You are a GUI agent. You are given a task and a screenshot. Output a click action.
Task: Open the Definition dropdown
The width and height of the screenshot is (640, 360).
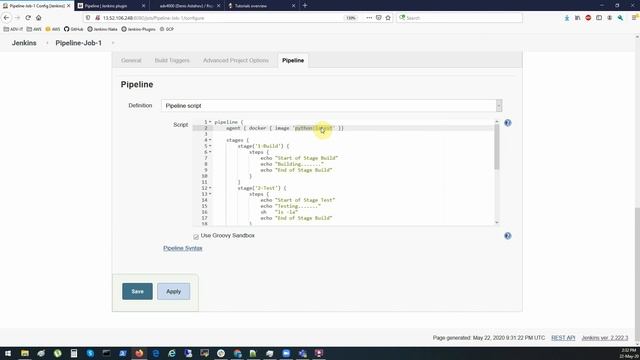[331, 106]
